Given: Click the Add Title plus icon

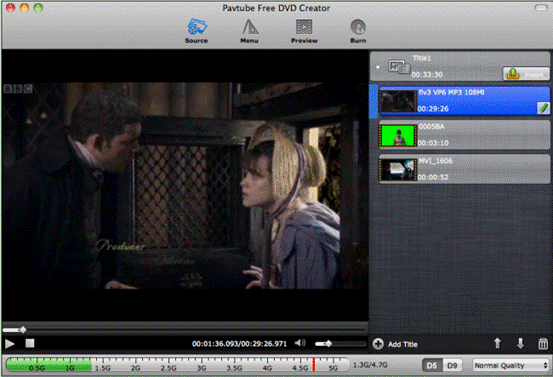Looking at the screenshot, I should tap(378, 344).
